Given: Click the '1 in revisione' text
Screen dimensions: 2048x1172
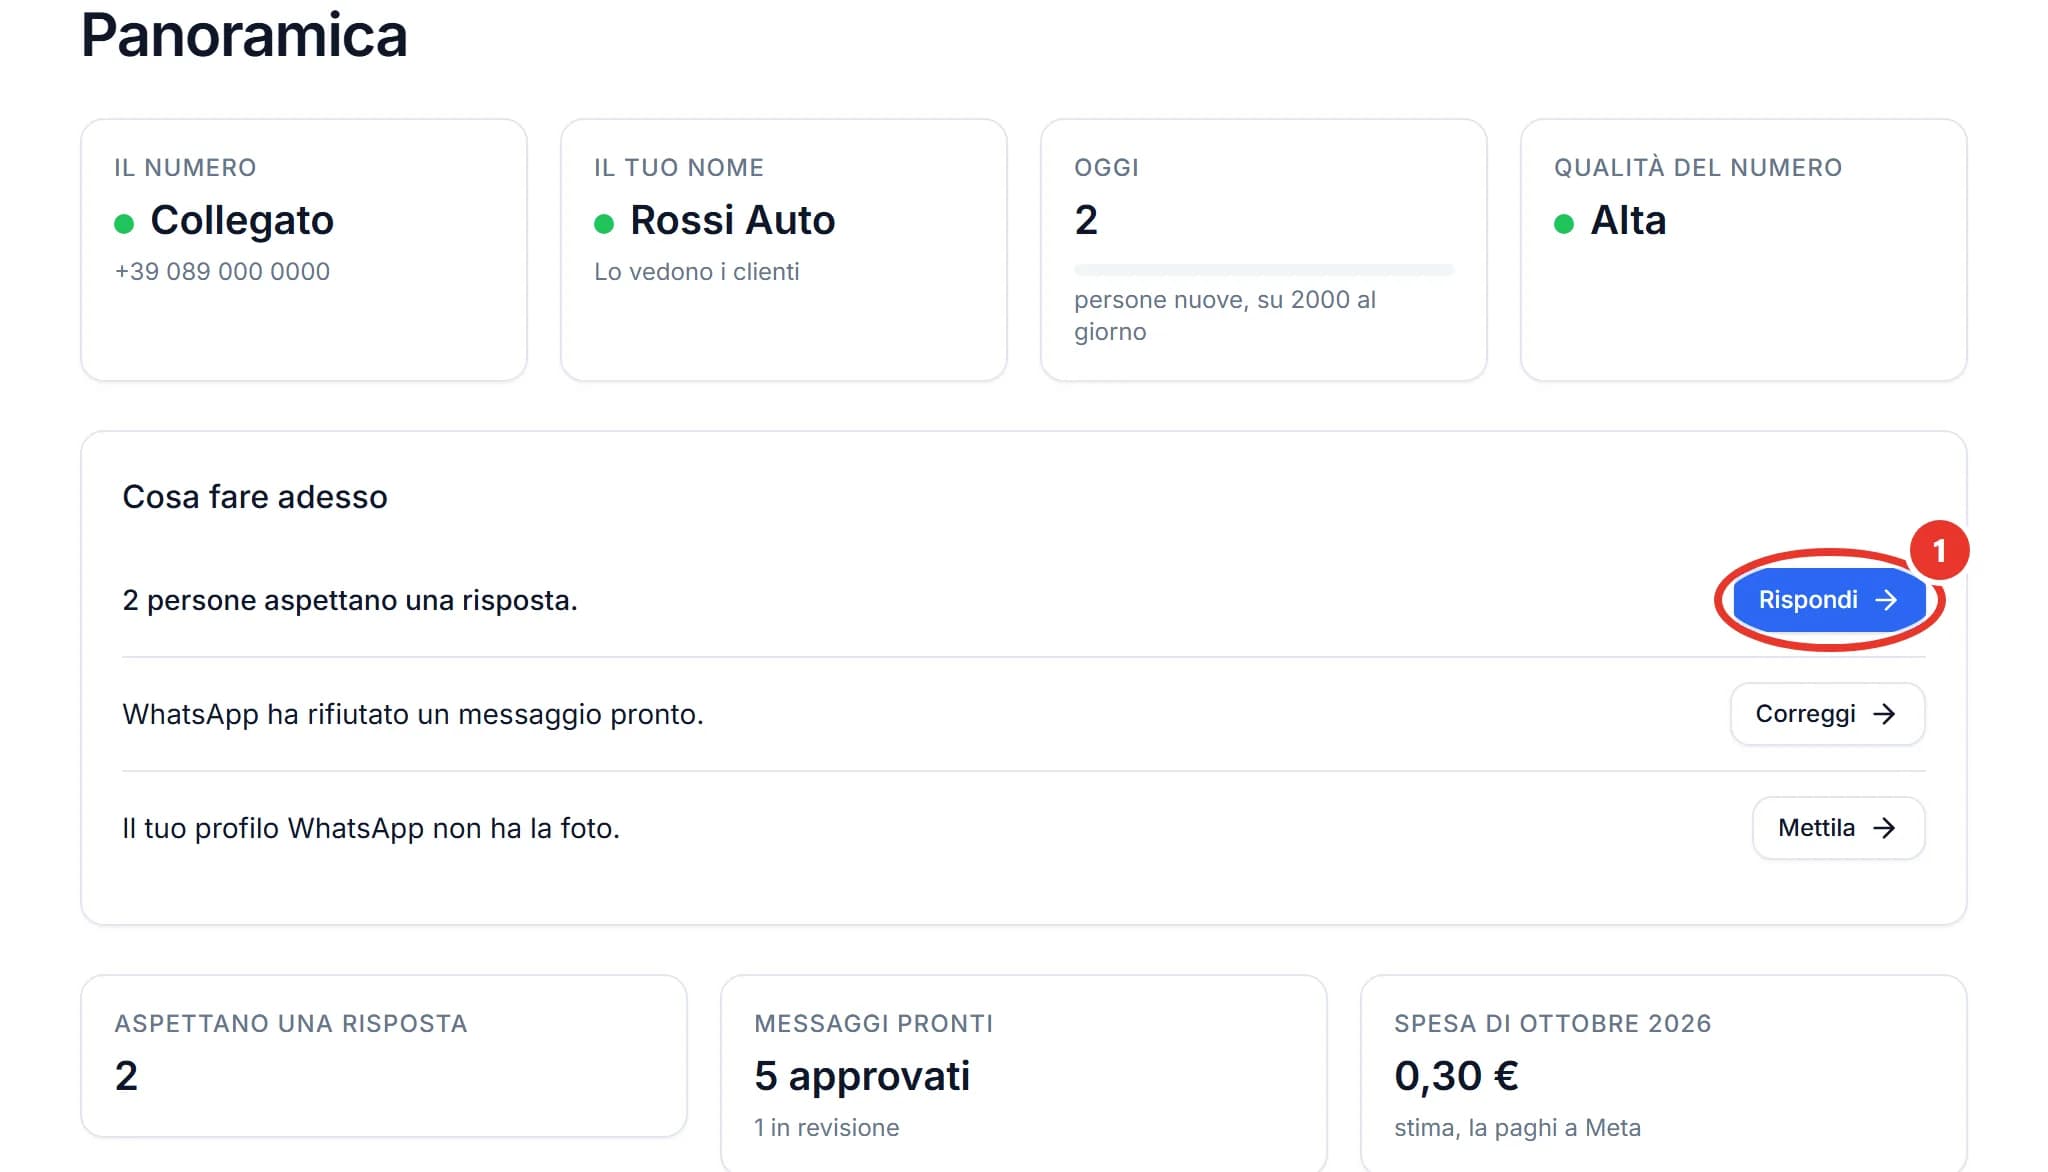Looking at the screenshot, I should point(827,1128).
